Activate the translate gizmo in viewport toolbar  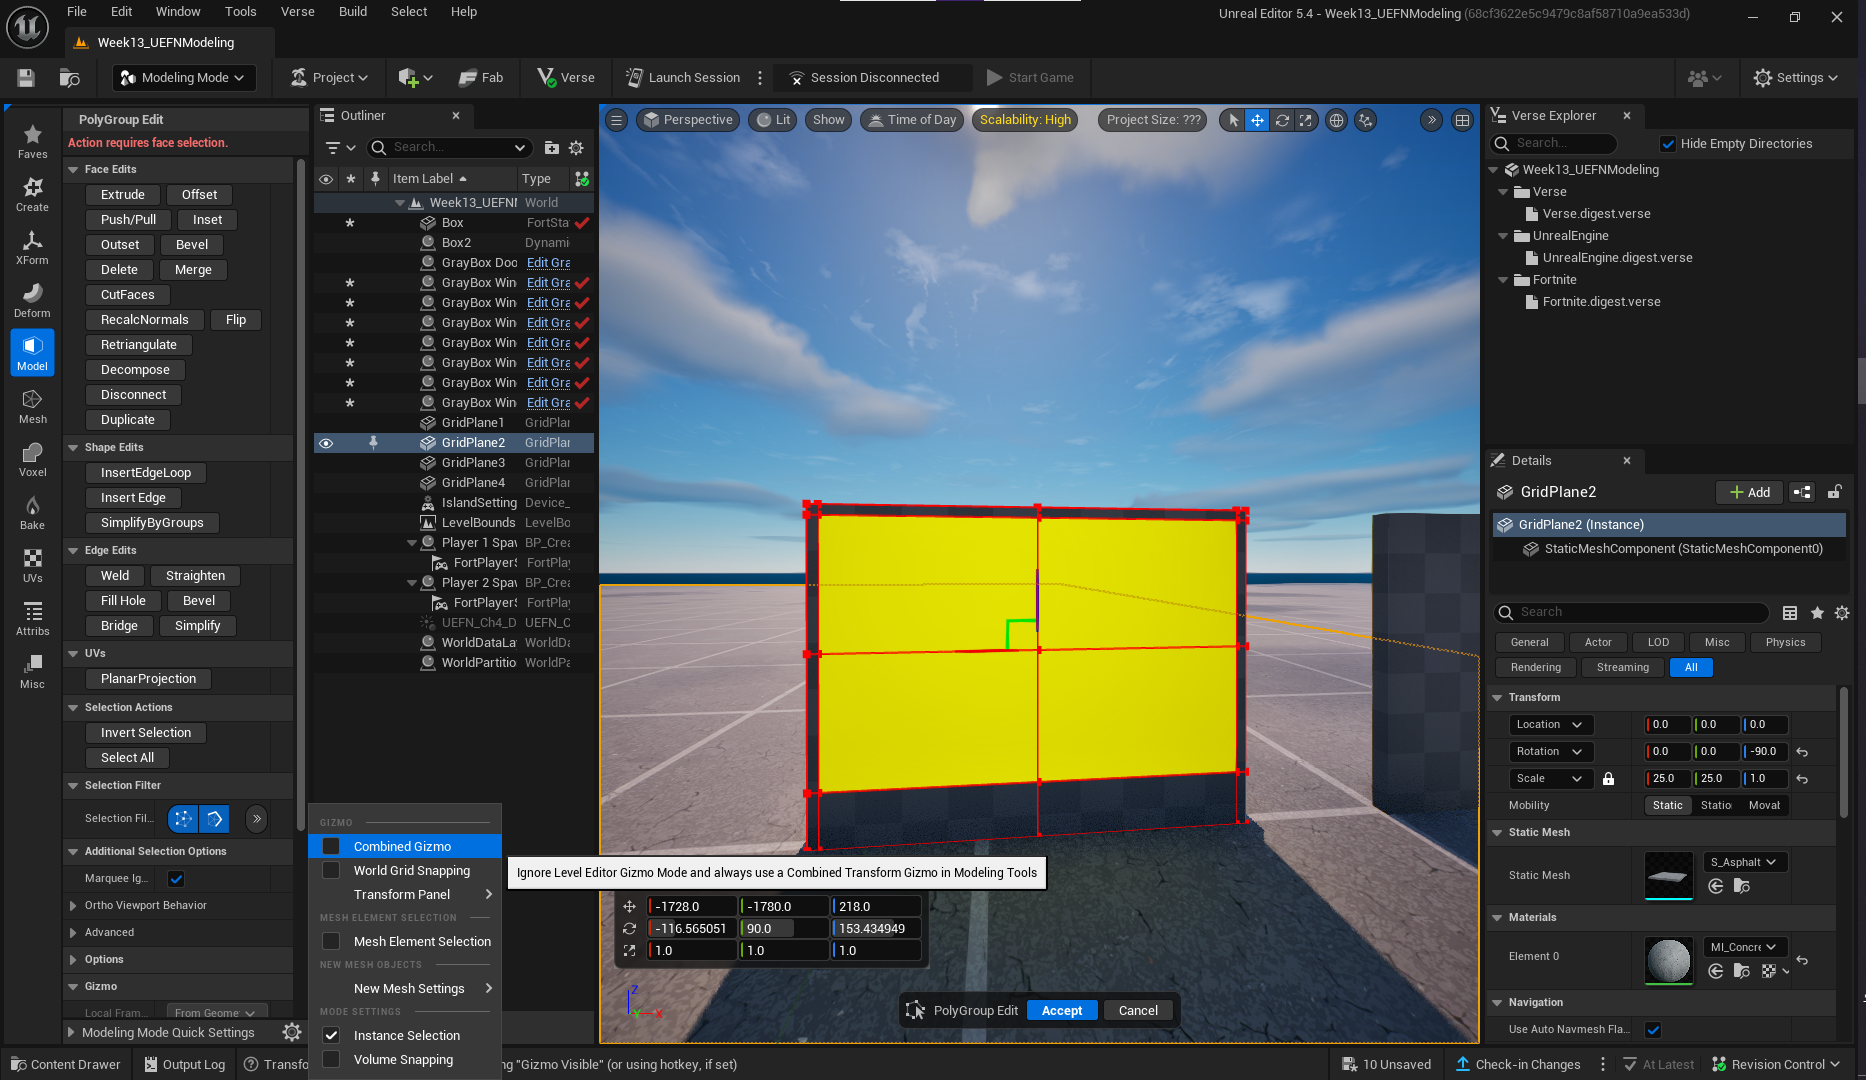[1257, 120]
